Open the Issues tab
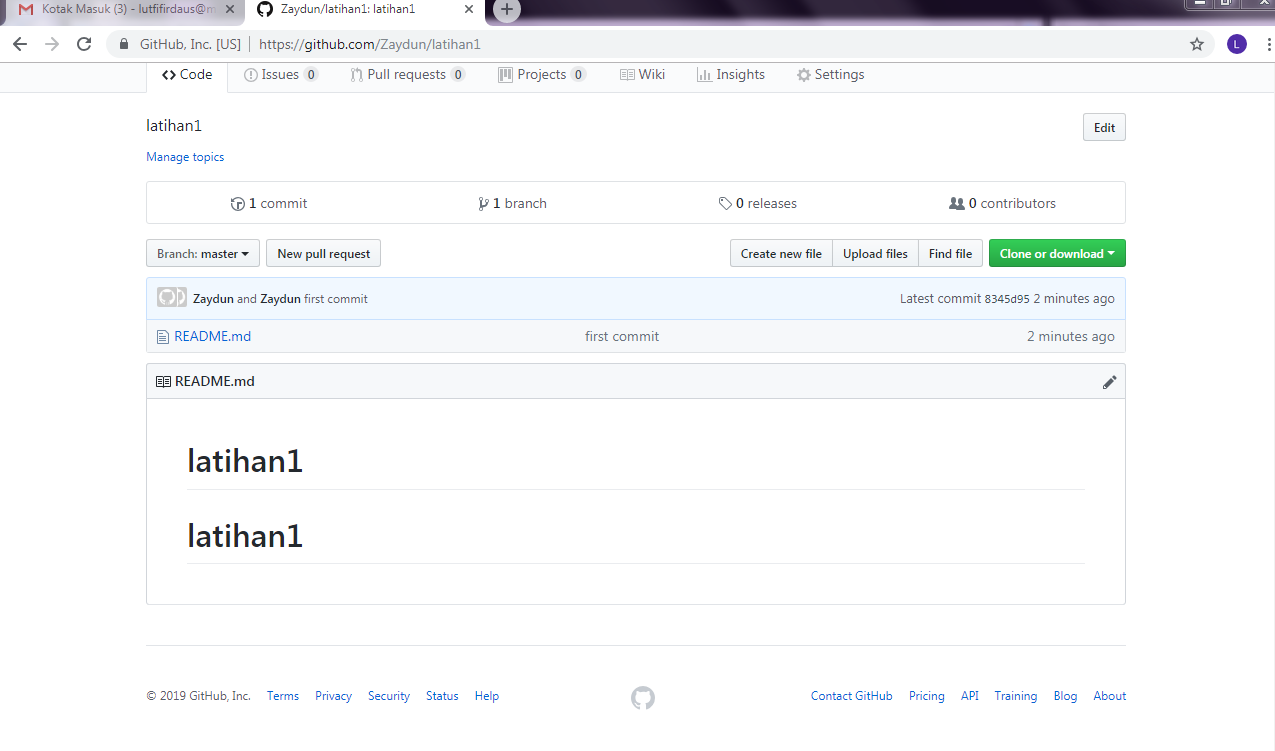Image resolution: width=1275 pixels, height=751 pixels. coord(281,75)
